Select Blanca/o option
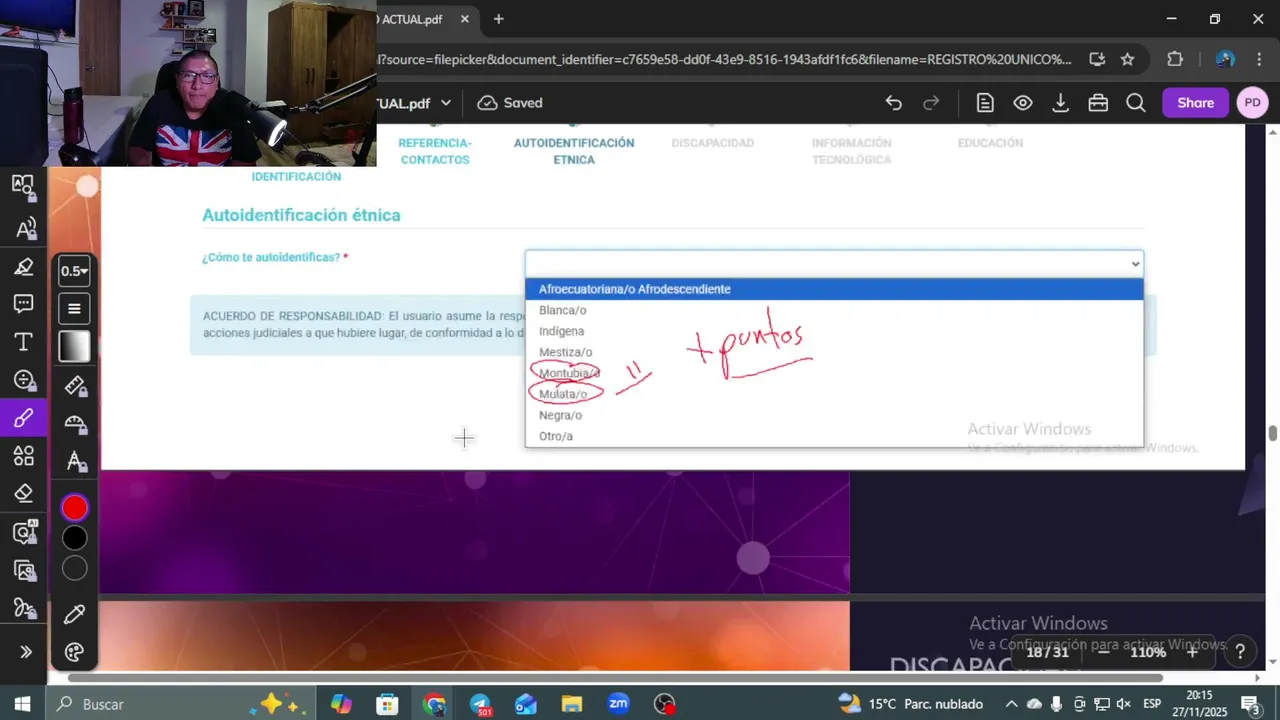 (x=834, y=310)
